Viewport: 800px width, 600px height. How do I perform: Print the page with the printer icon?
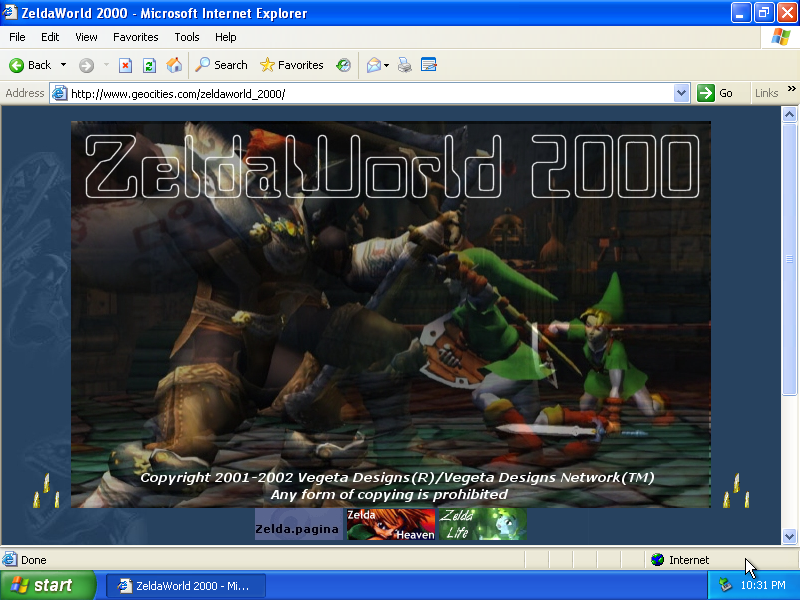[405, 65]
